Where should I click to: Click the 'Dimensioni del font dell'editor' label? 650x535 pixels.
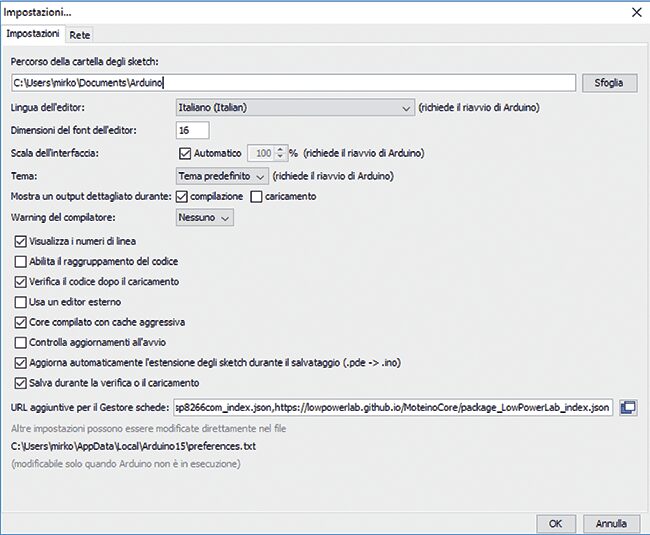click(x=74, y=131)
